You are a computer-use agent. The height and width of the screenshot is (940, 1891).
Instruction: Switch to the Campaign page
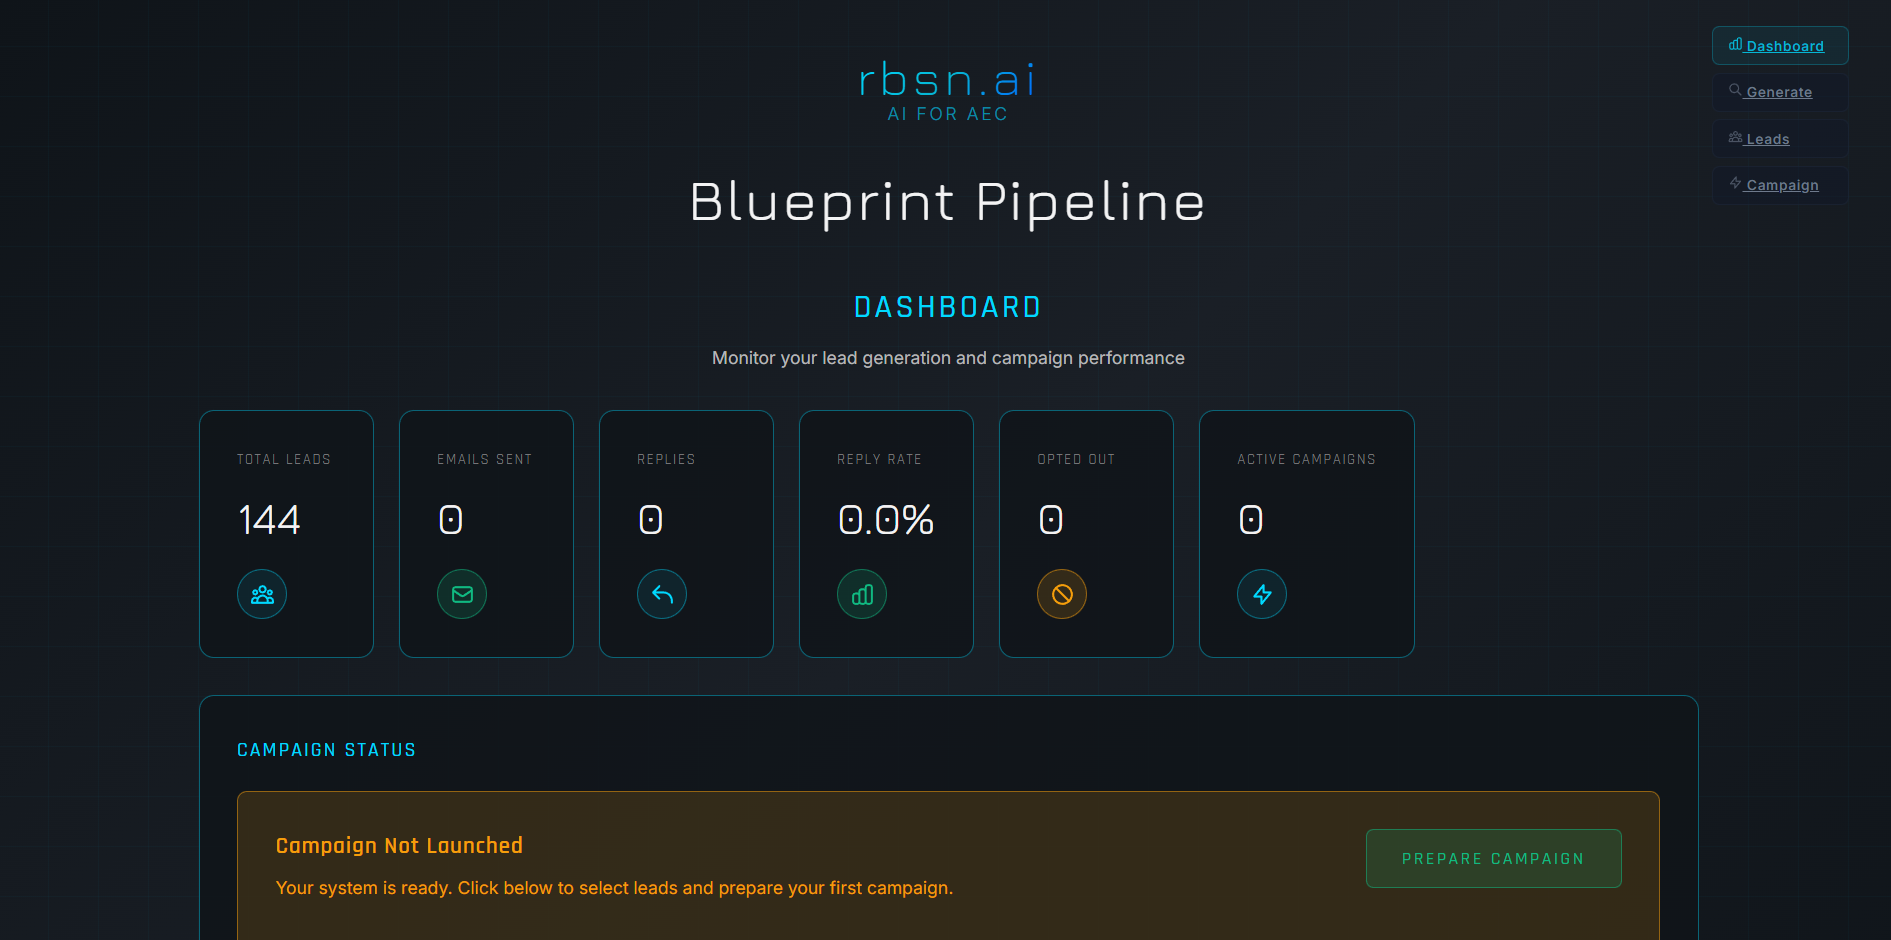(1782, 184)
